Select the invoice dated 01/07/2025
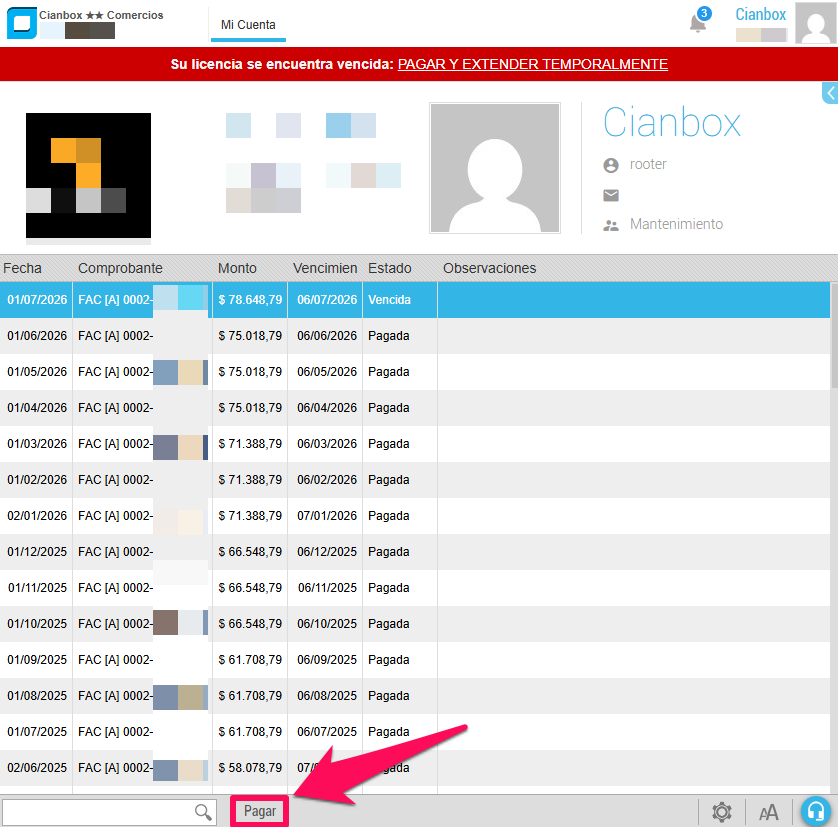838x827 pixels. pos(415,732)
